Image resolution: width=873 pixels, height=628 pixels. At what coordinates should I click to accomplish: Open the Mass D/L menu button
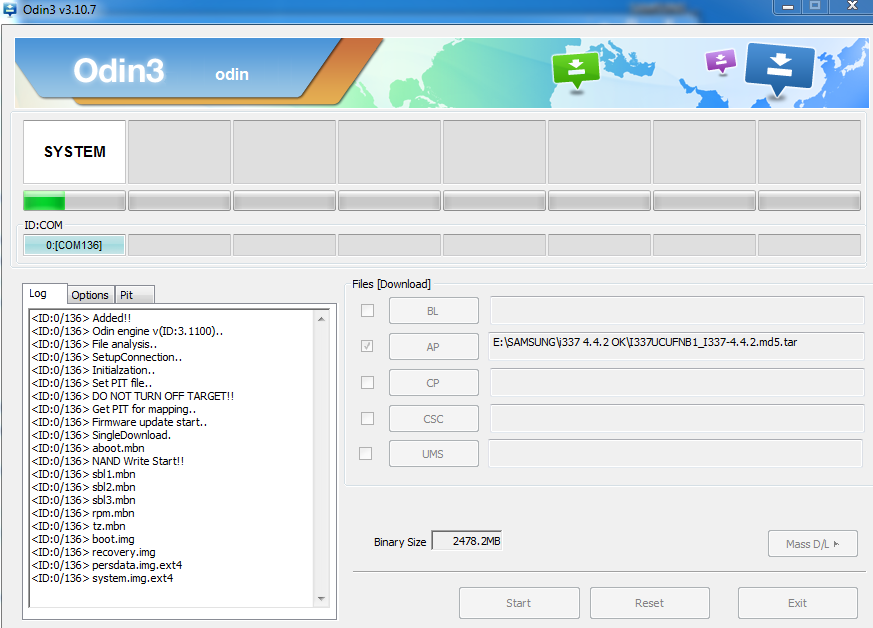(813, 544)
